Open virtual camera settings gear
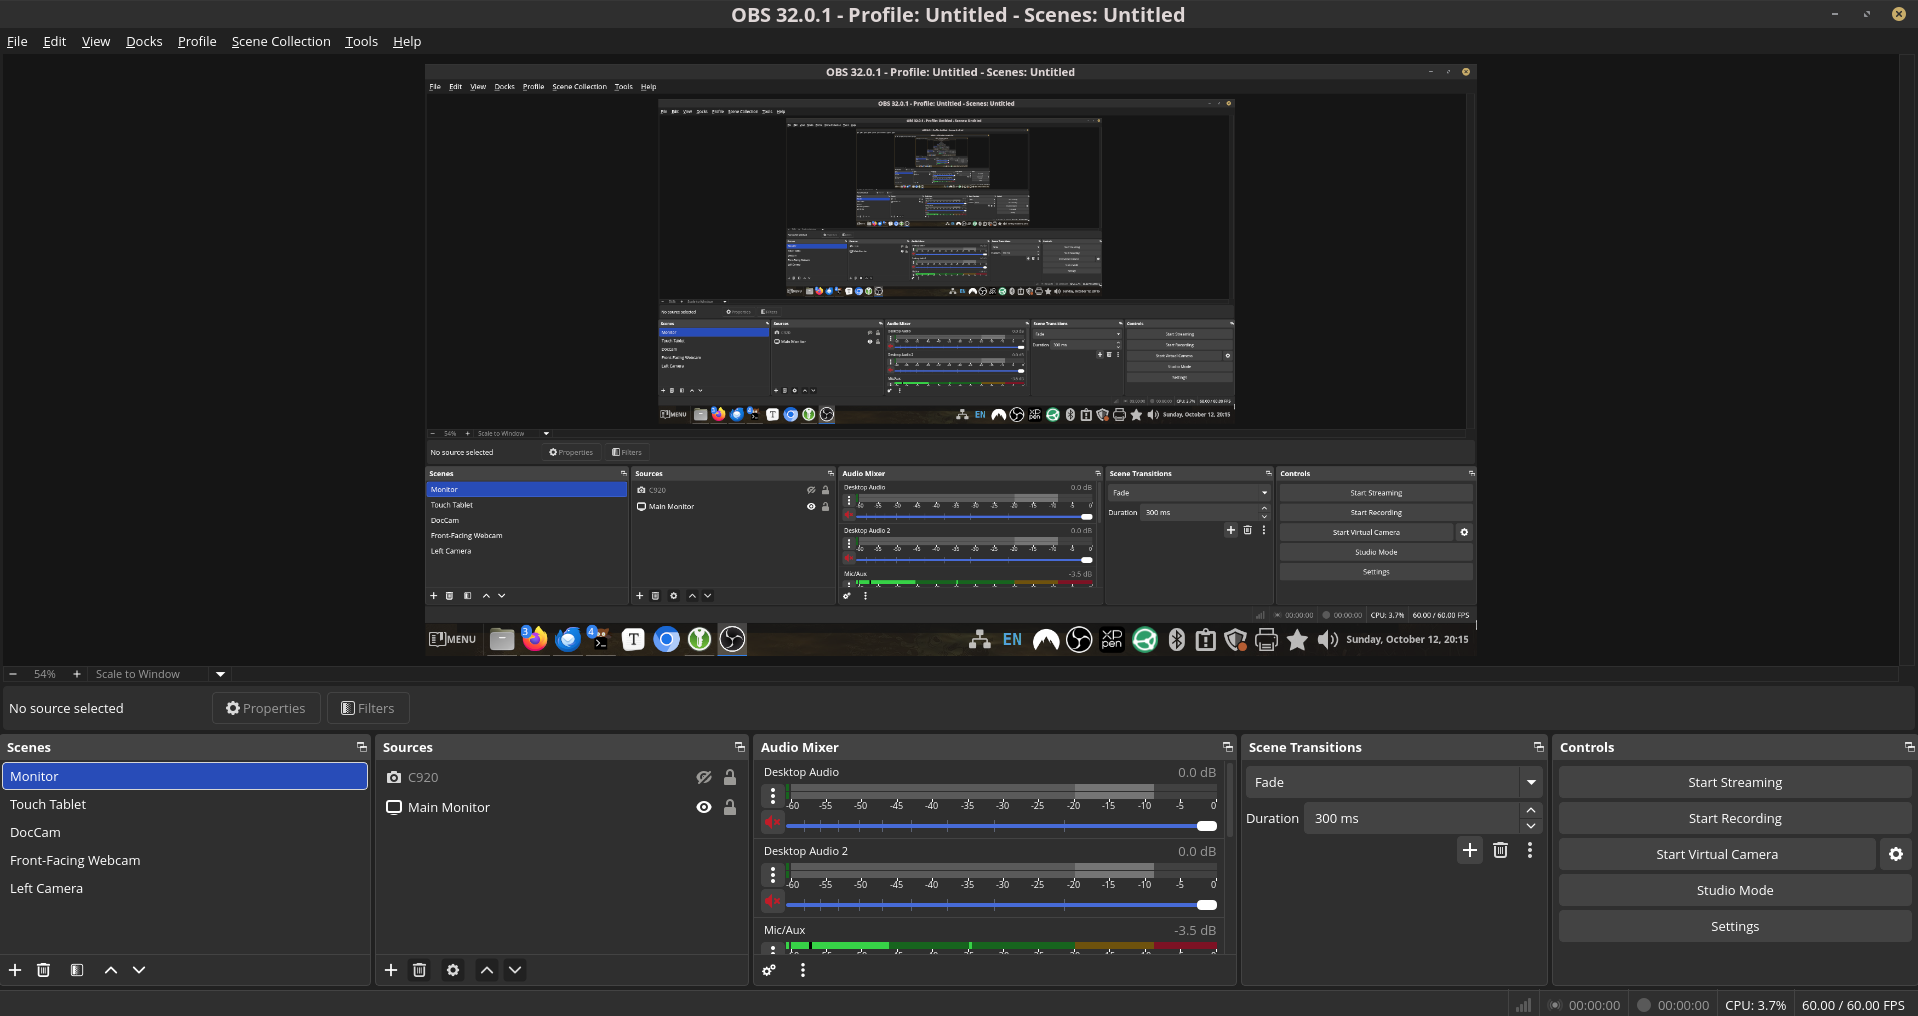The image size is (1918, 1016). [x=1895, y=854]
